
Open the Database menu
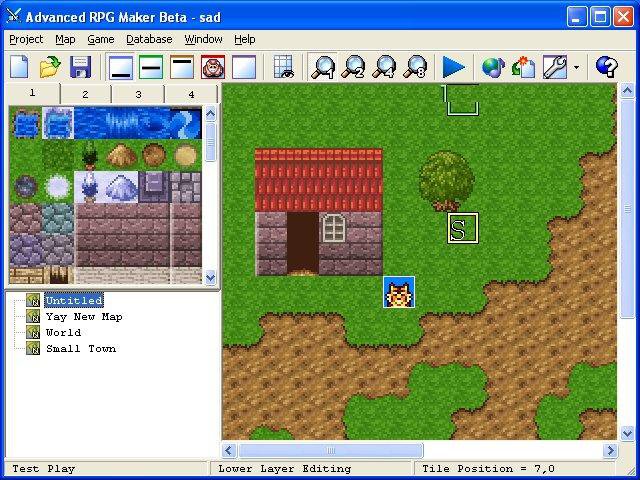click(149, 39)
